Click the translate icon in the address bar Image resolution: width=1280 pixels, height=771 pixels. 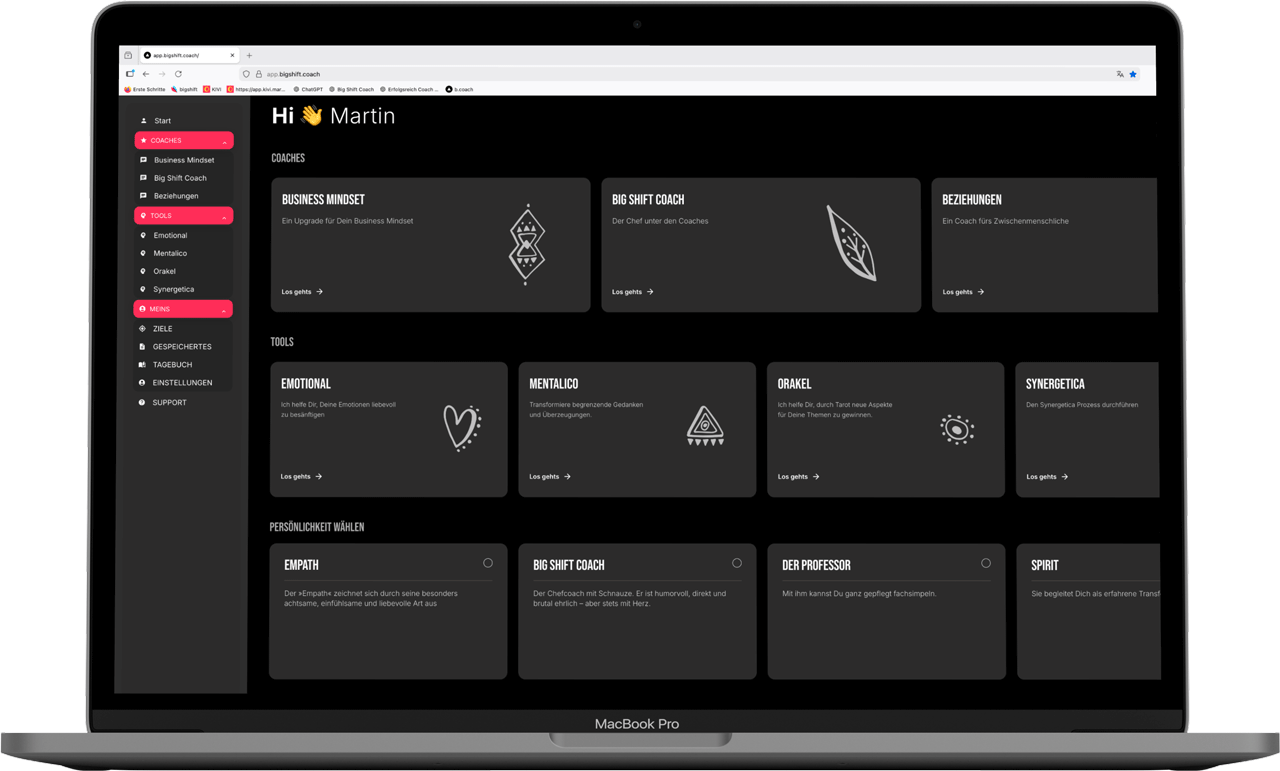[x=1119, y=74]
